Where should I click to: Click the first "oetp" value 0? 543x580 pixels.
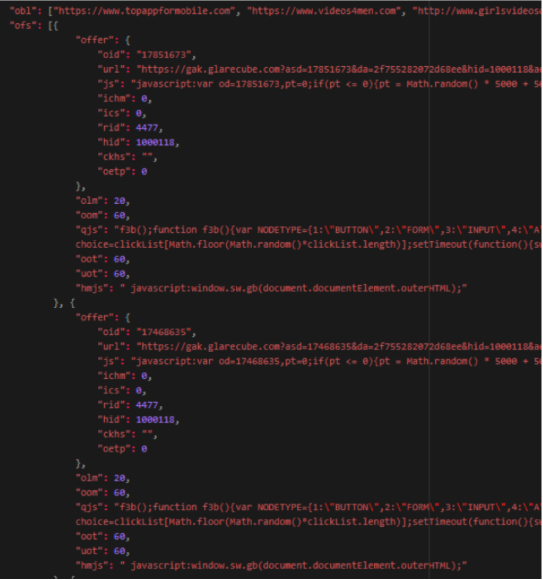coord(144,172)
